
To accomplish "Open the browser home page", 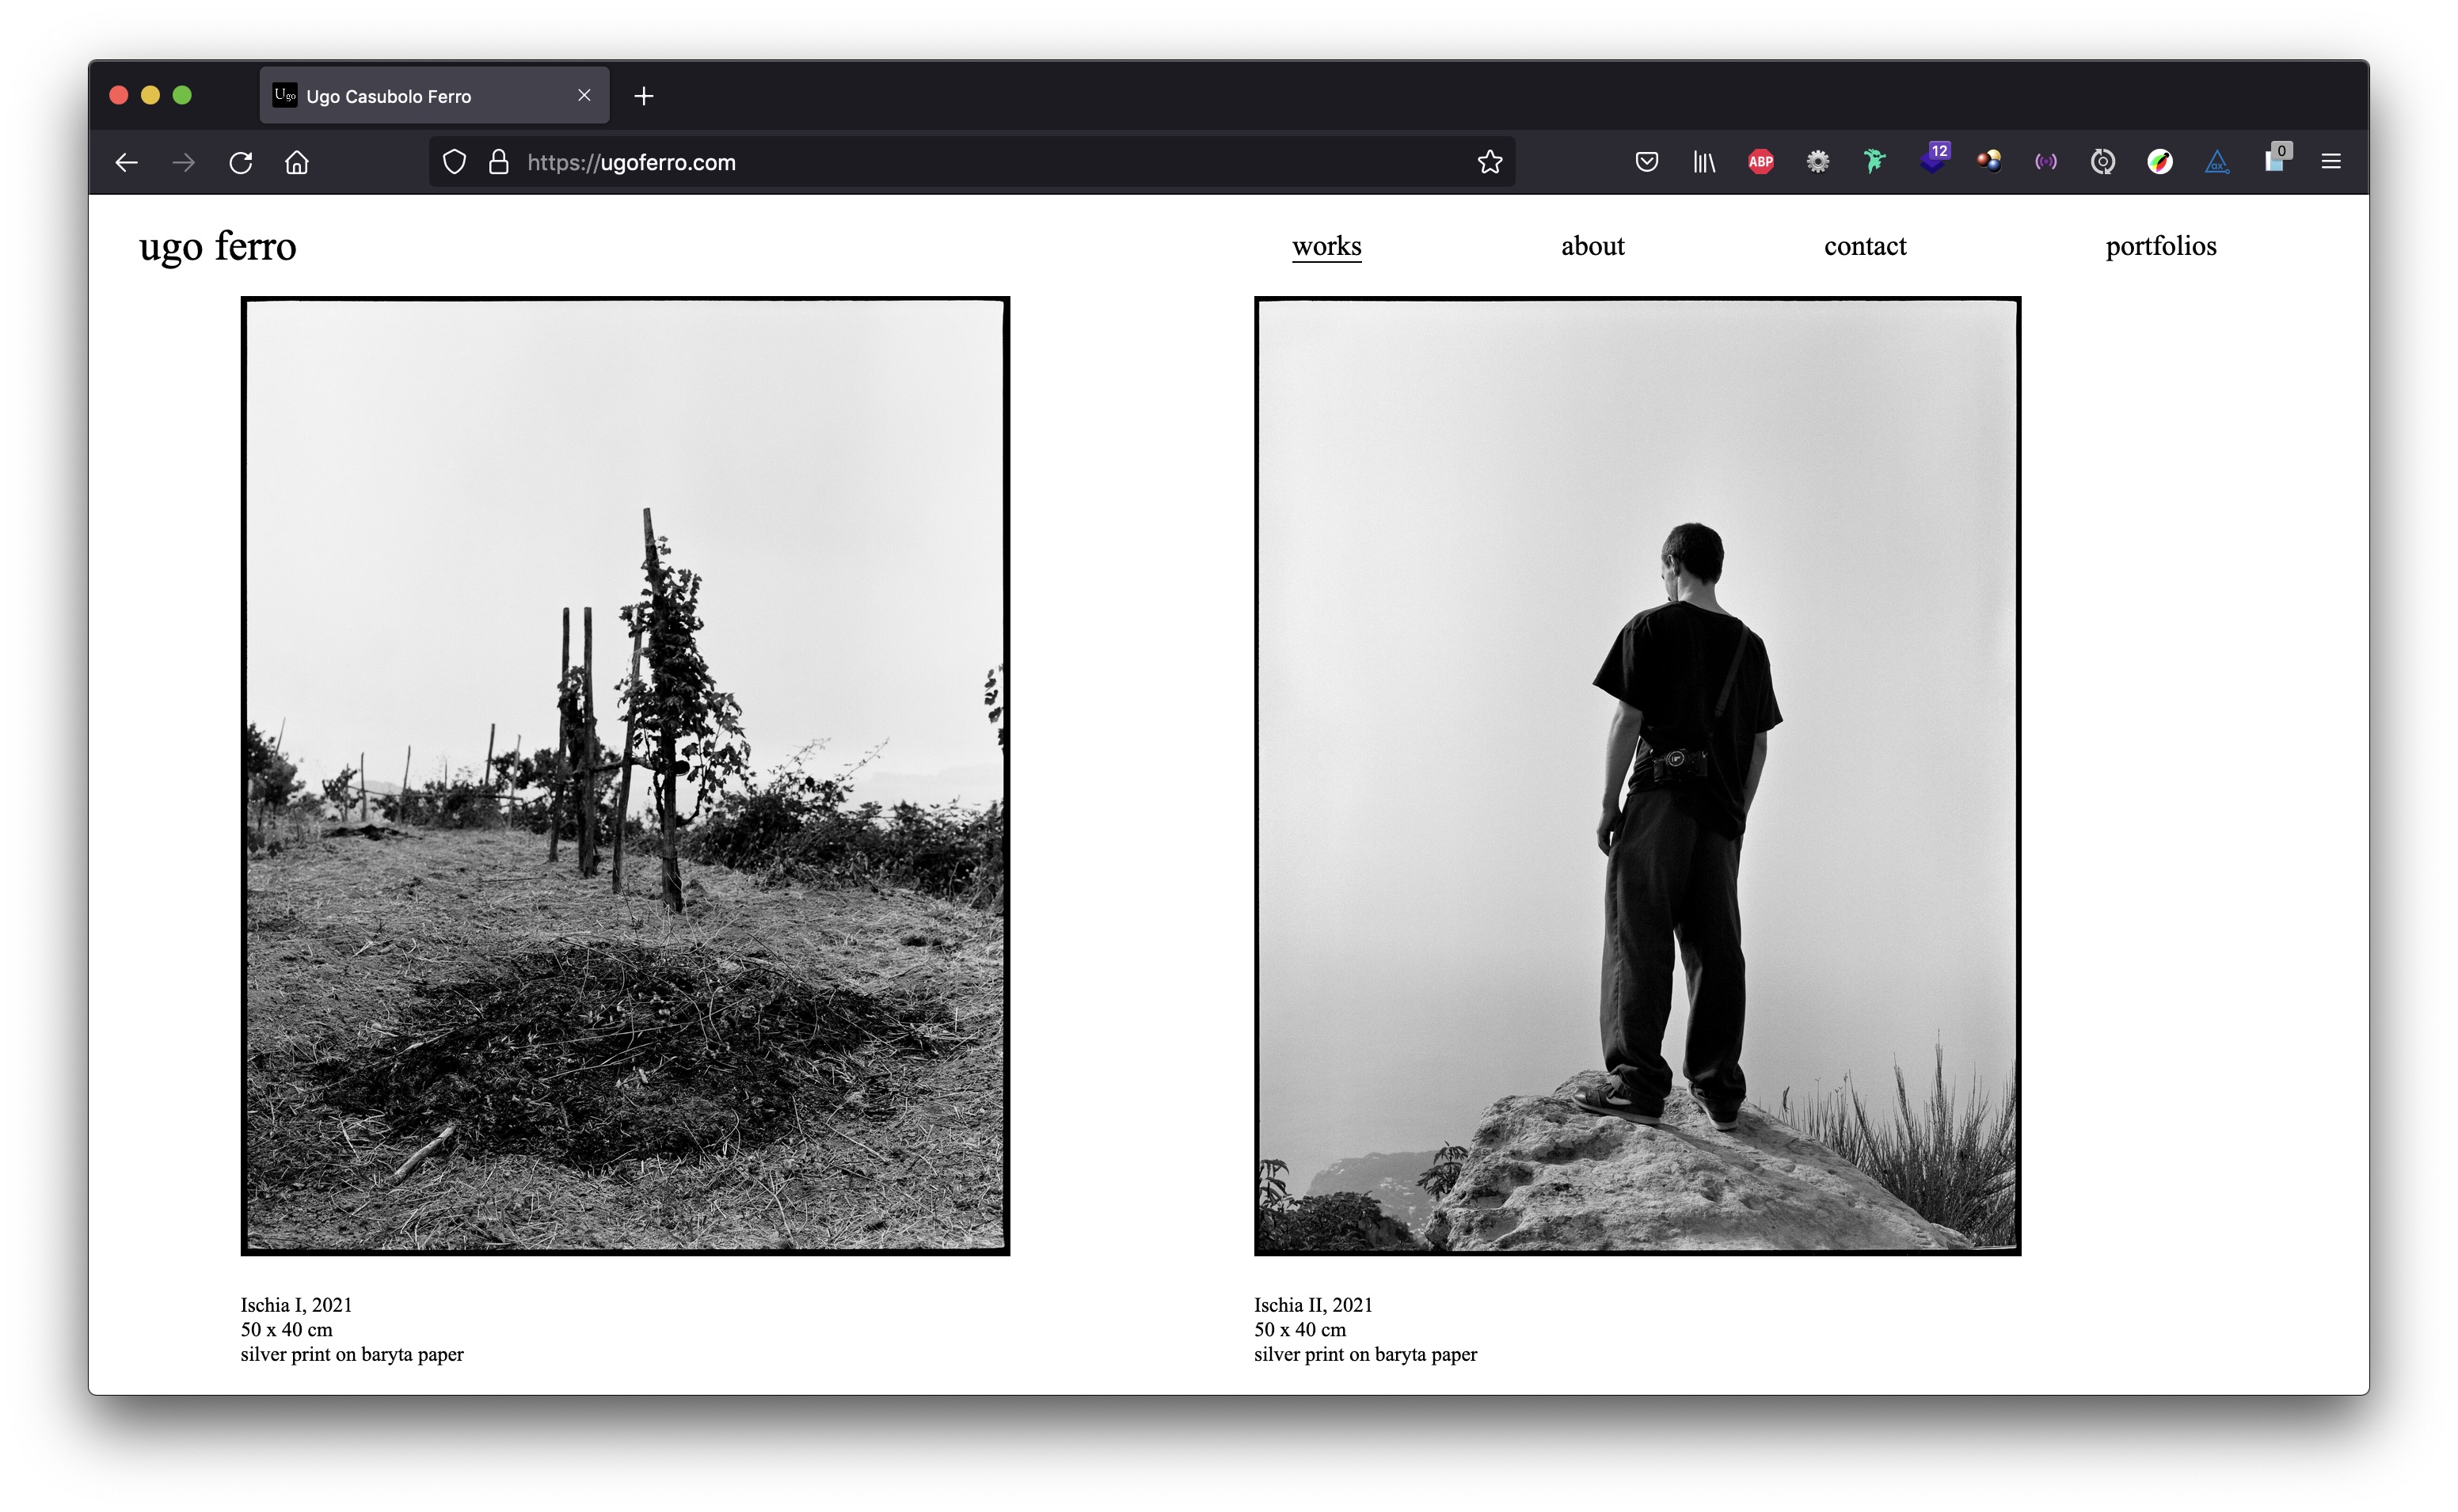I will click(297, 162).
